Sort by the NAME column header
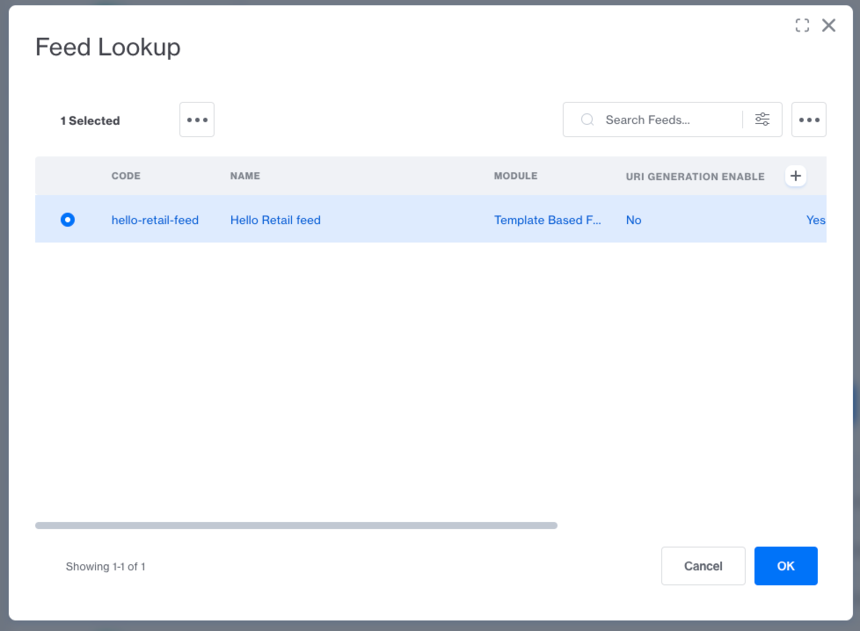This screenshot has width=860, height=631. tap(245, 176)
